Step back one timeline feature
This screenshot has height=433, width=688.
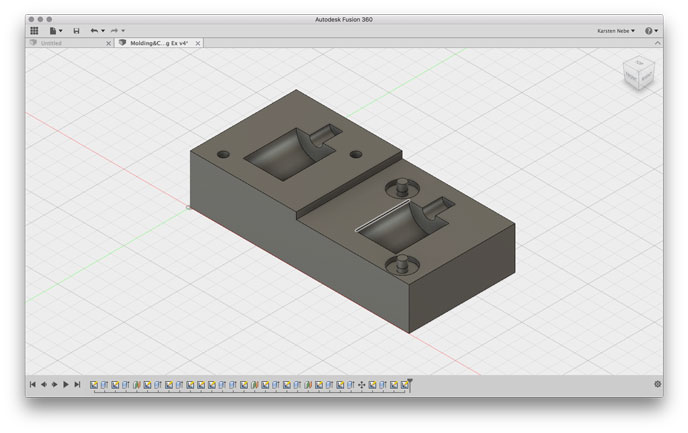coord(44,384)
